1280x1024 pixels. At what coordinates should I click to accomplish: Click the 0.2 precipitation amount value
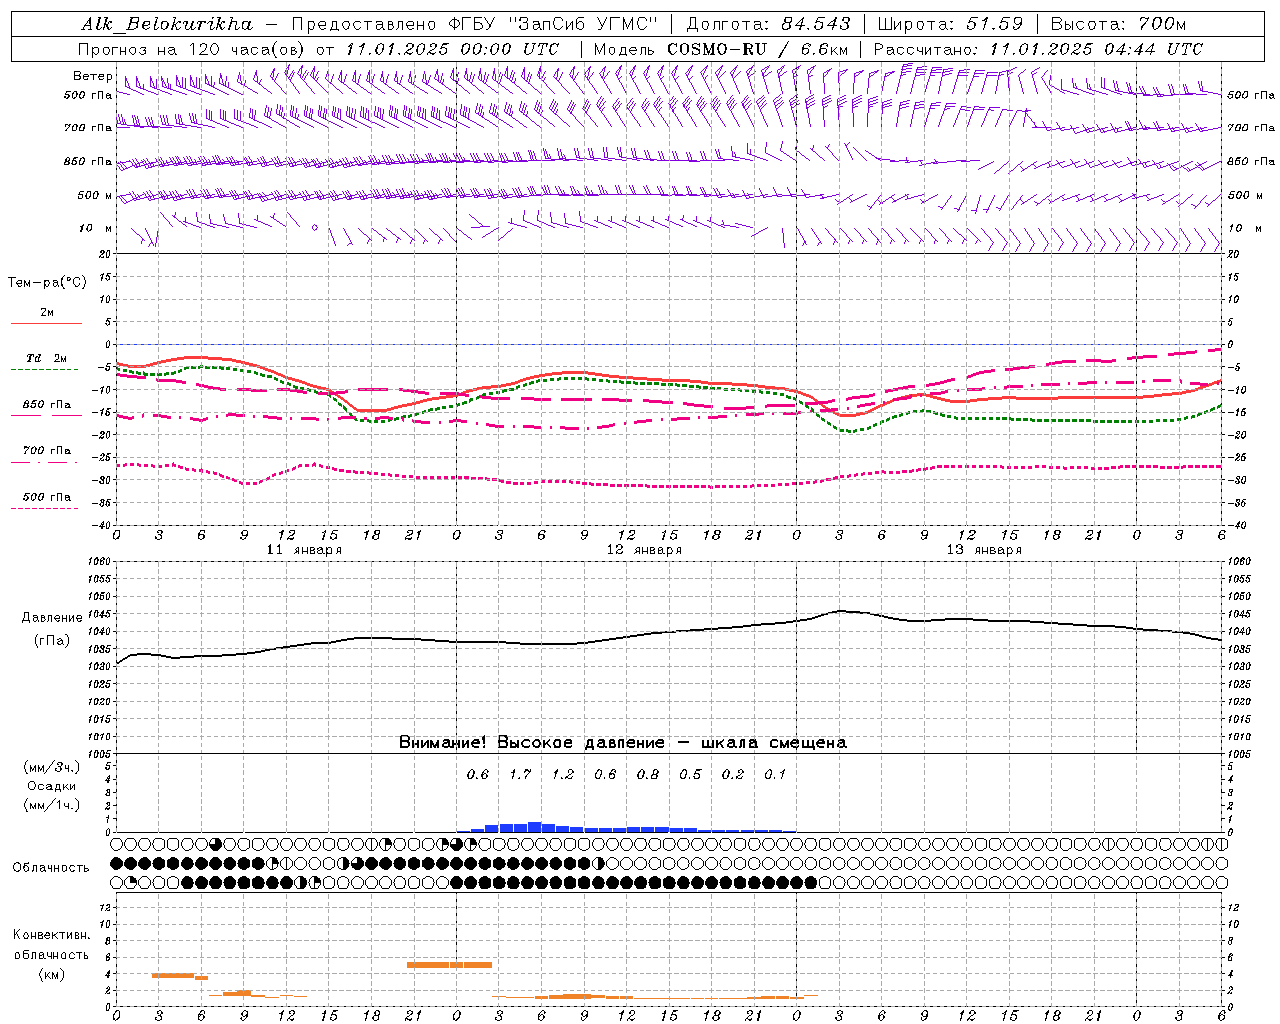click(733, 774)
